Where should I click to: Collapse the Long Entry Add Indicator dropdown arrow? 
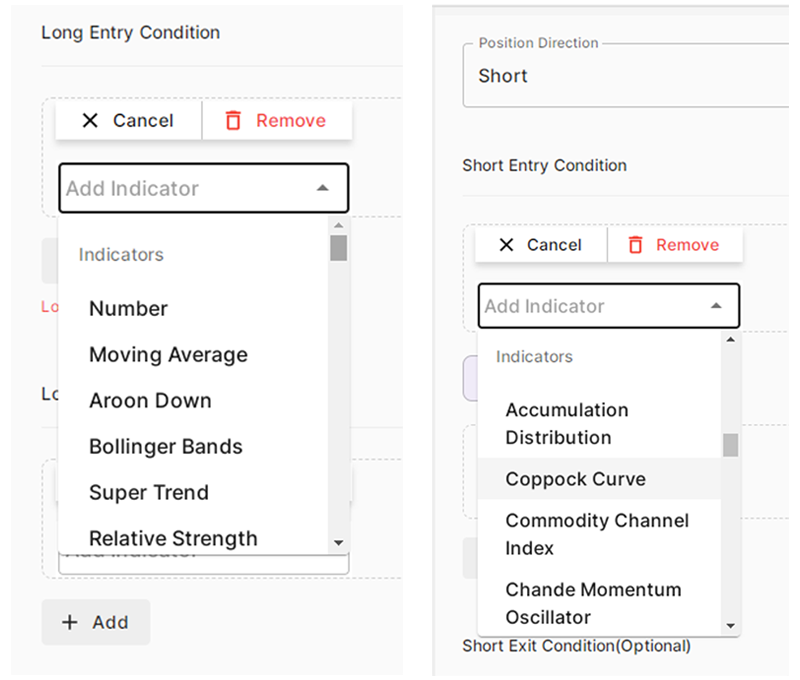click(322, 188)
